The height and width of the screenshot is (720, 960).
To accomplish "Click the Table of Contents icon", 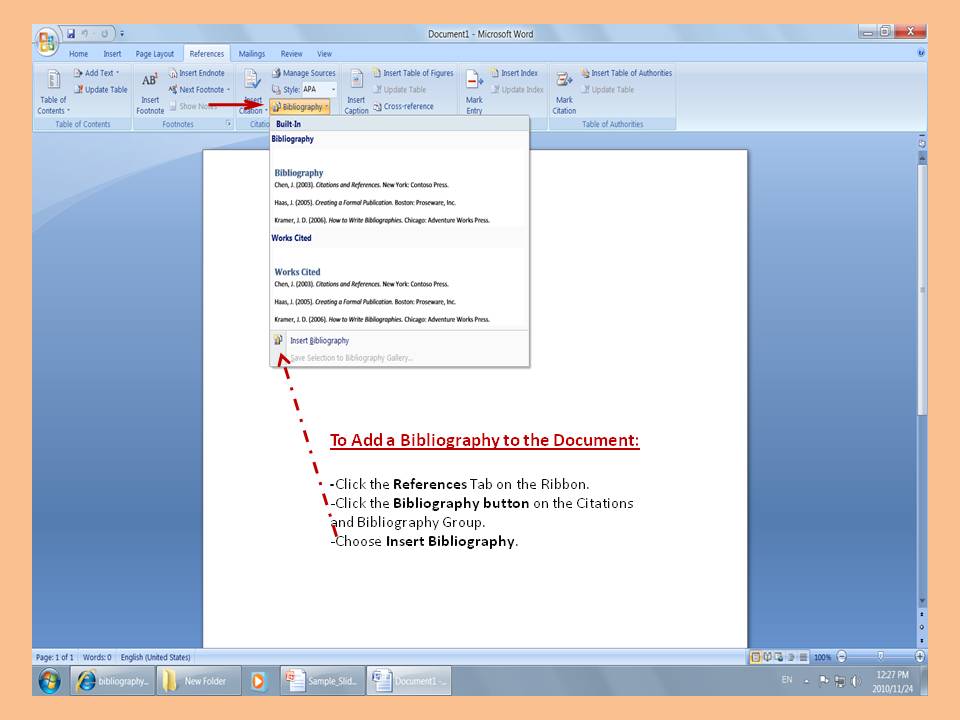I will click(x=53, y=90).
